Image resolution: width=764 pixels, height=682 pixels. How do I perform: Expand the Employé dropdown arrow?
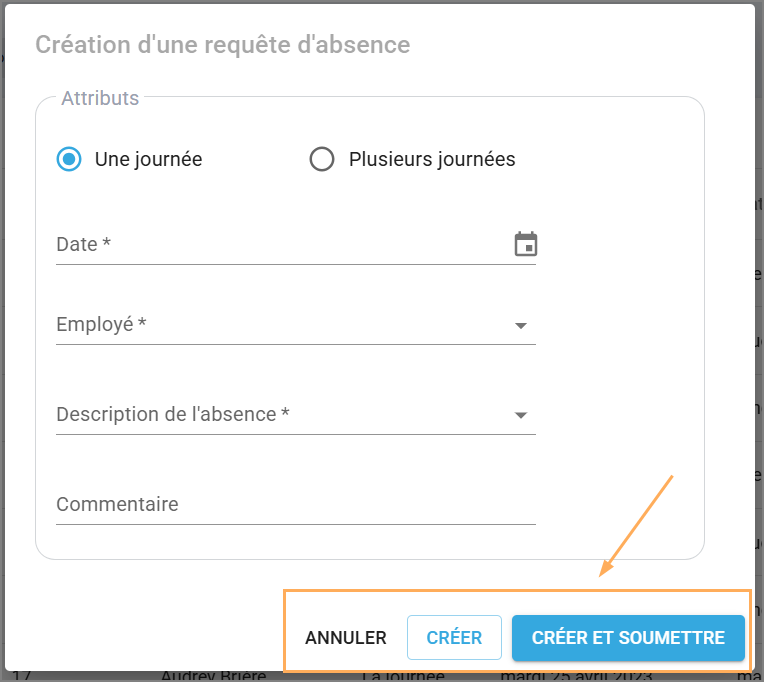pyautogui.click(x=520, y=326)
